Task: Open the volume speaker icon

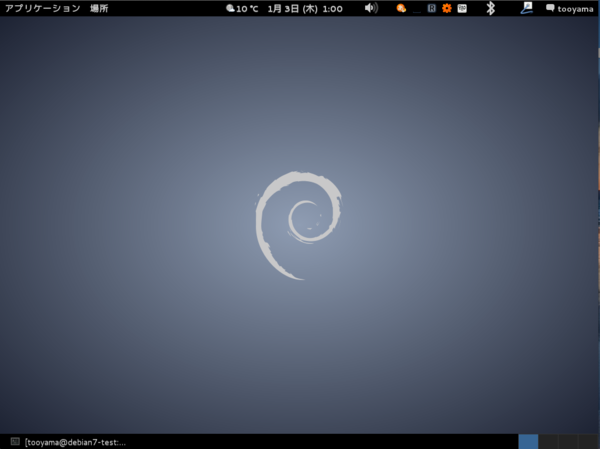Action: [x=371, y=8]
